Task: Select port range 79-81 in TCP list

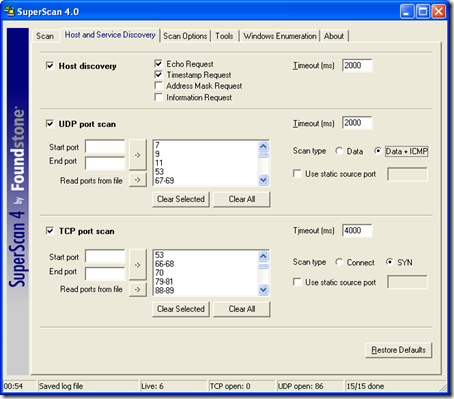Action: point(206,281)
